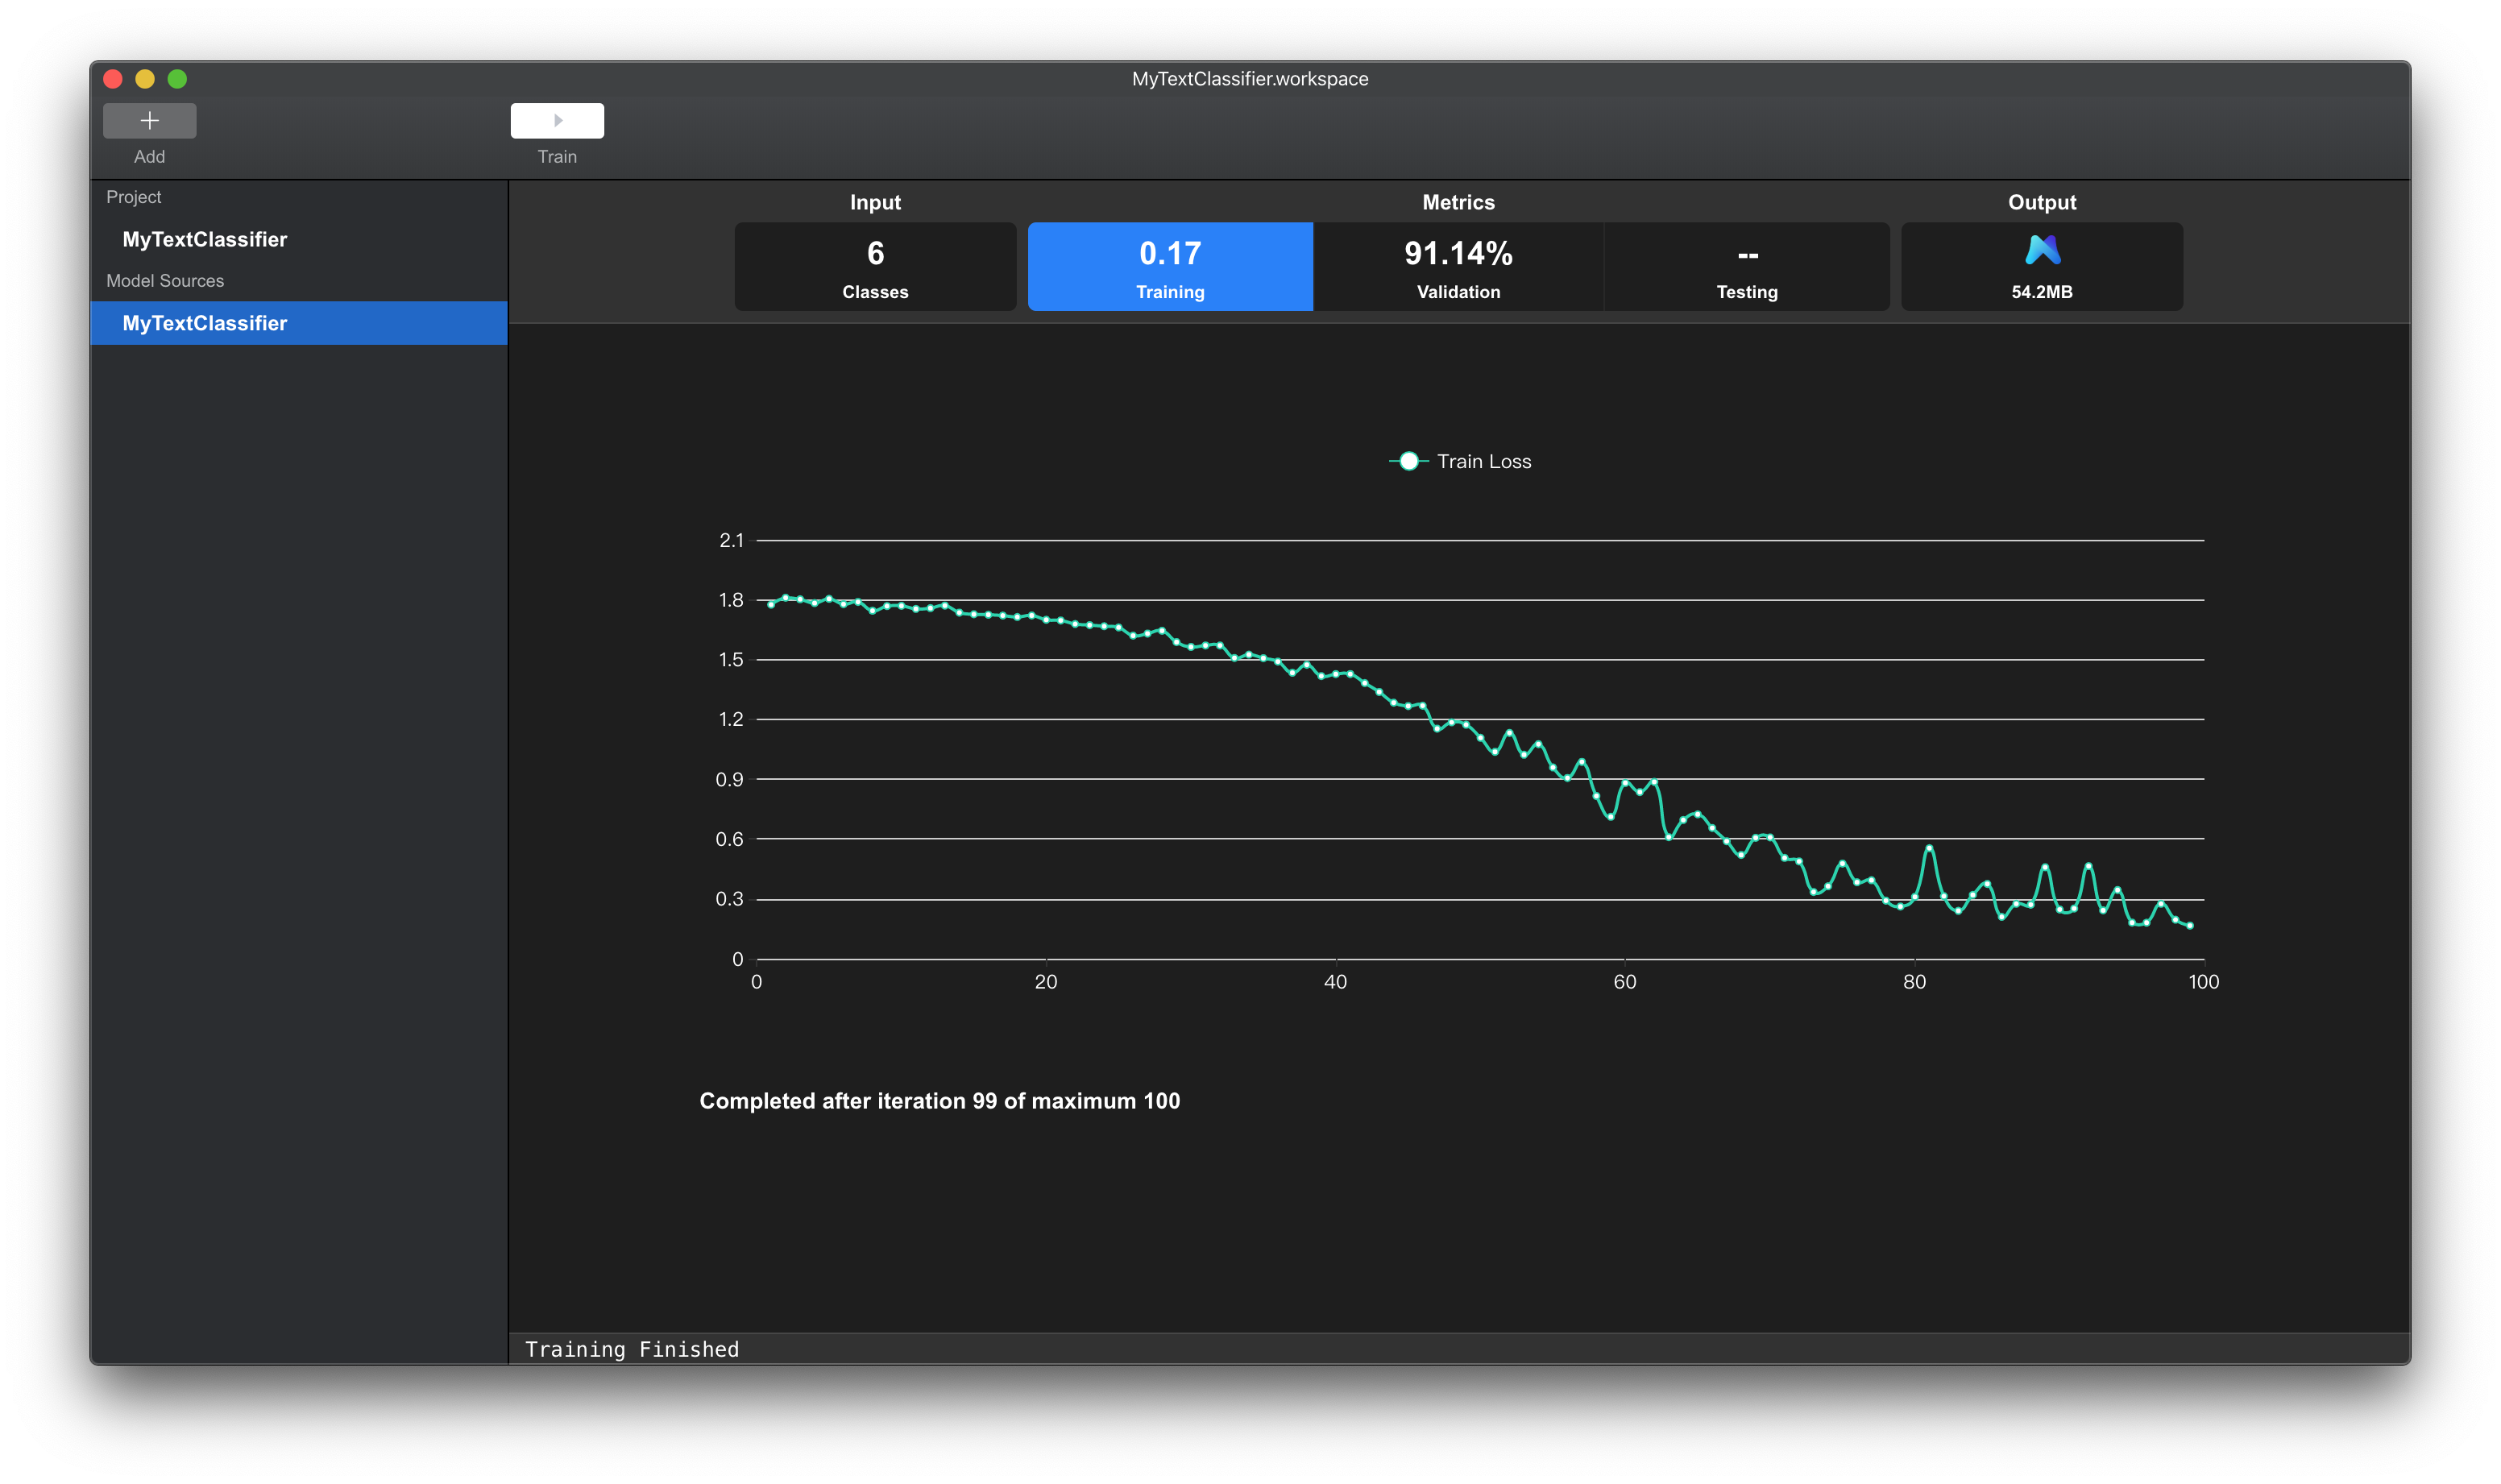The image size is (2501, 1484).
Task: Click the loss peak near iteration 80
Action: point(1928,848)
